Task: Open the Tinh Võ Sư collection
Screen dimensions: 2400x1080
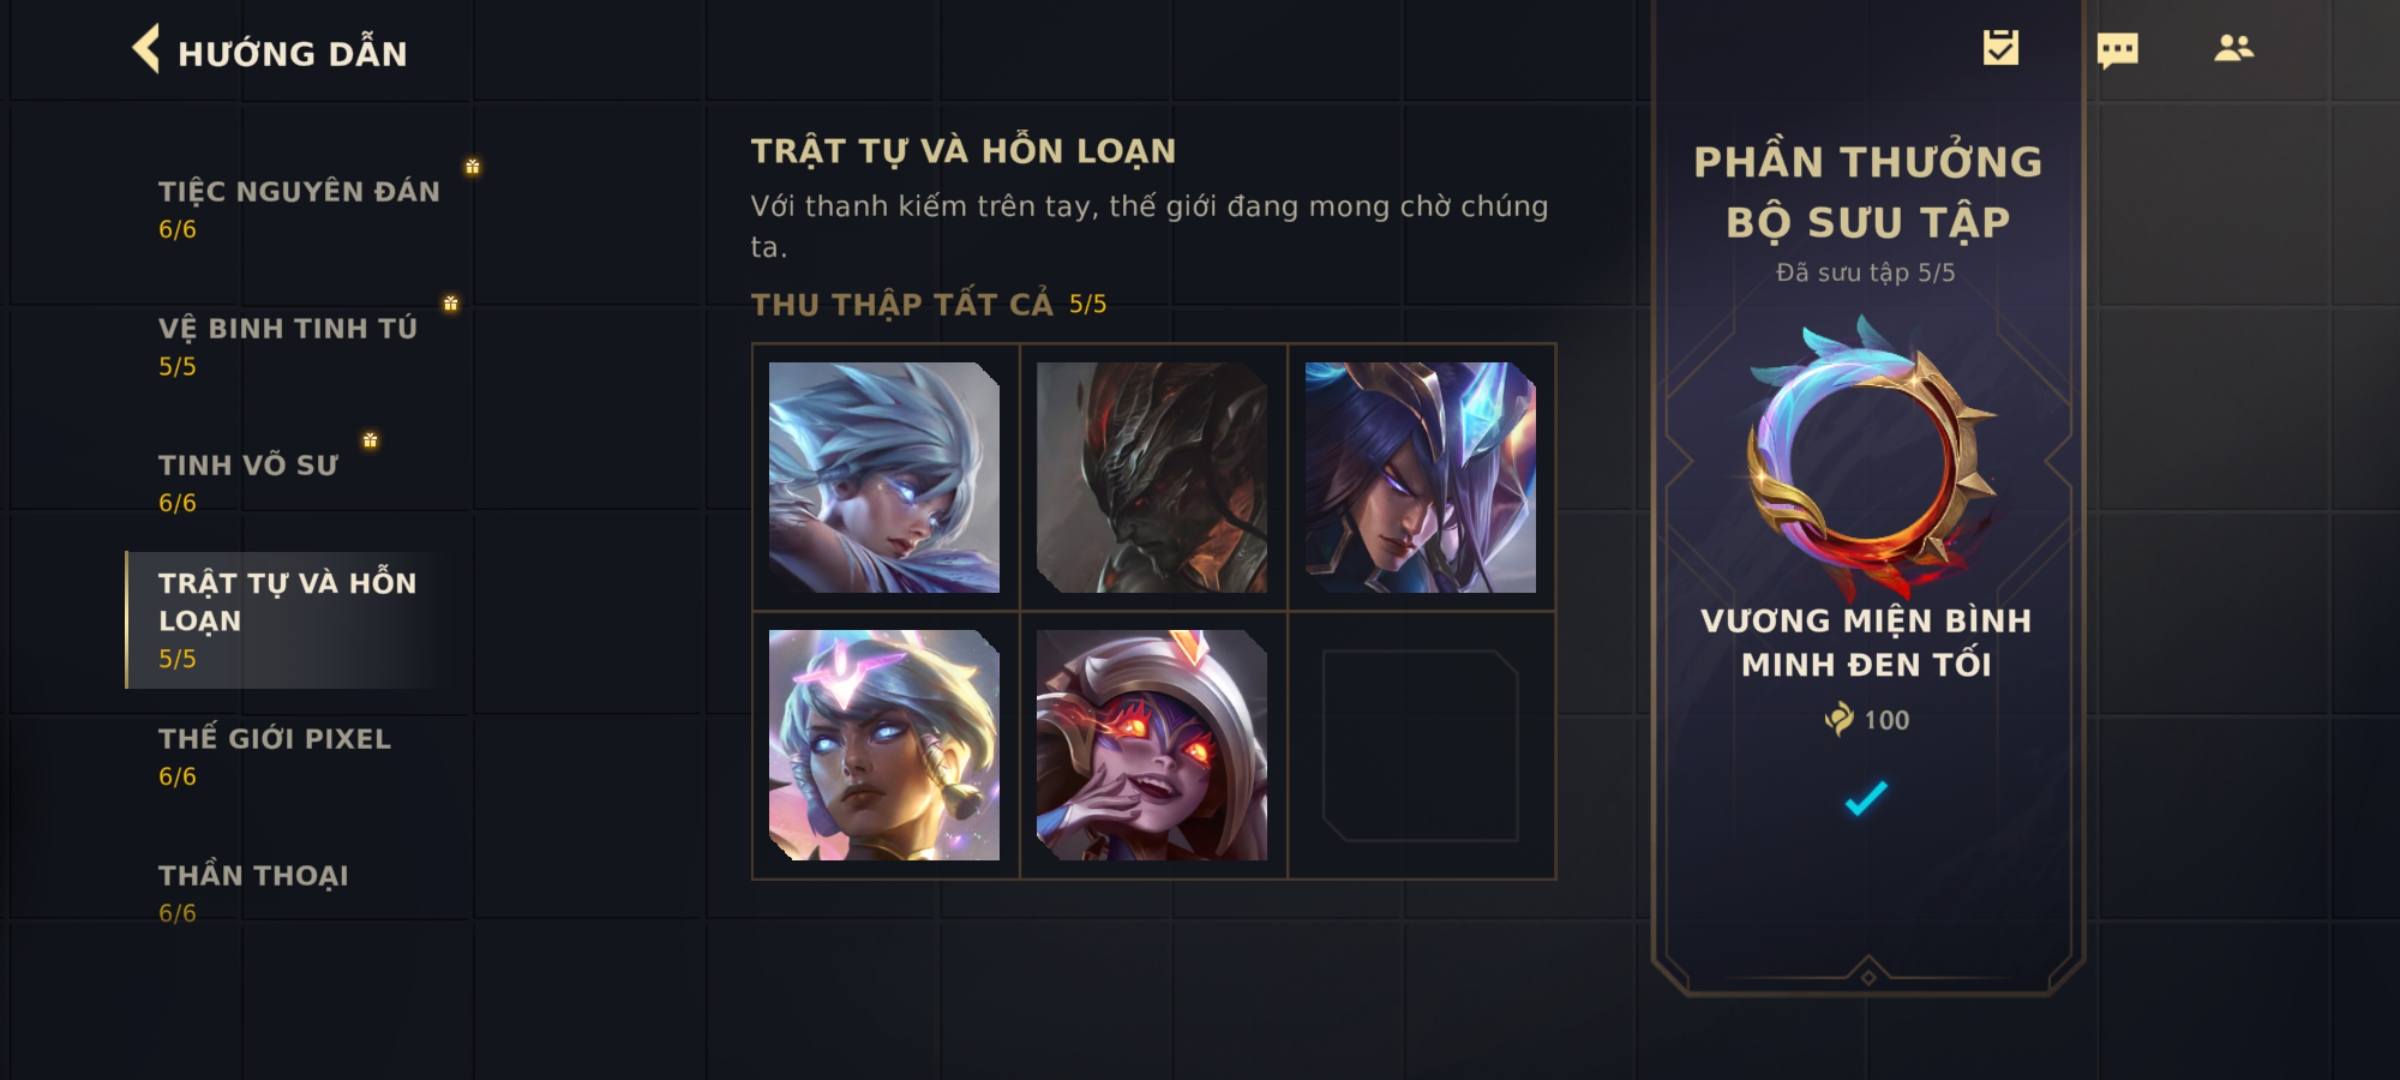Action: pyautogui.click(x=249, y=483)
